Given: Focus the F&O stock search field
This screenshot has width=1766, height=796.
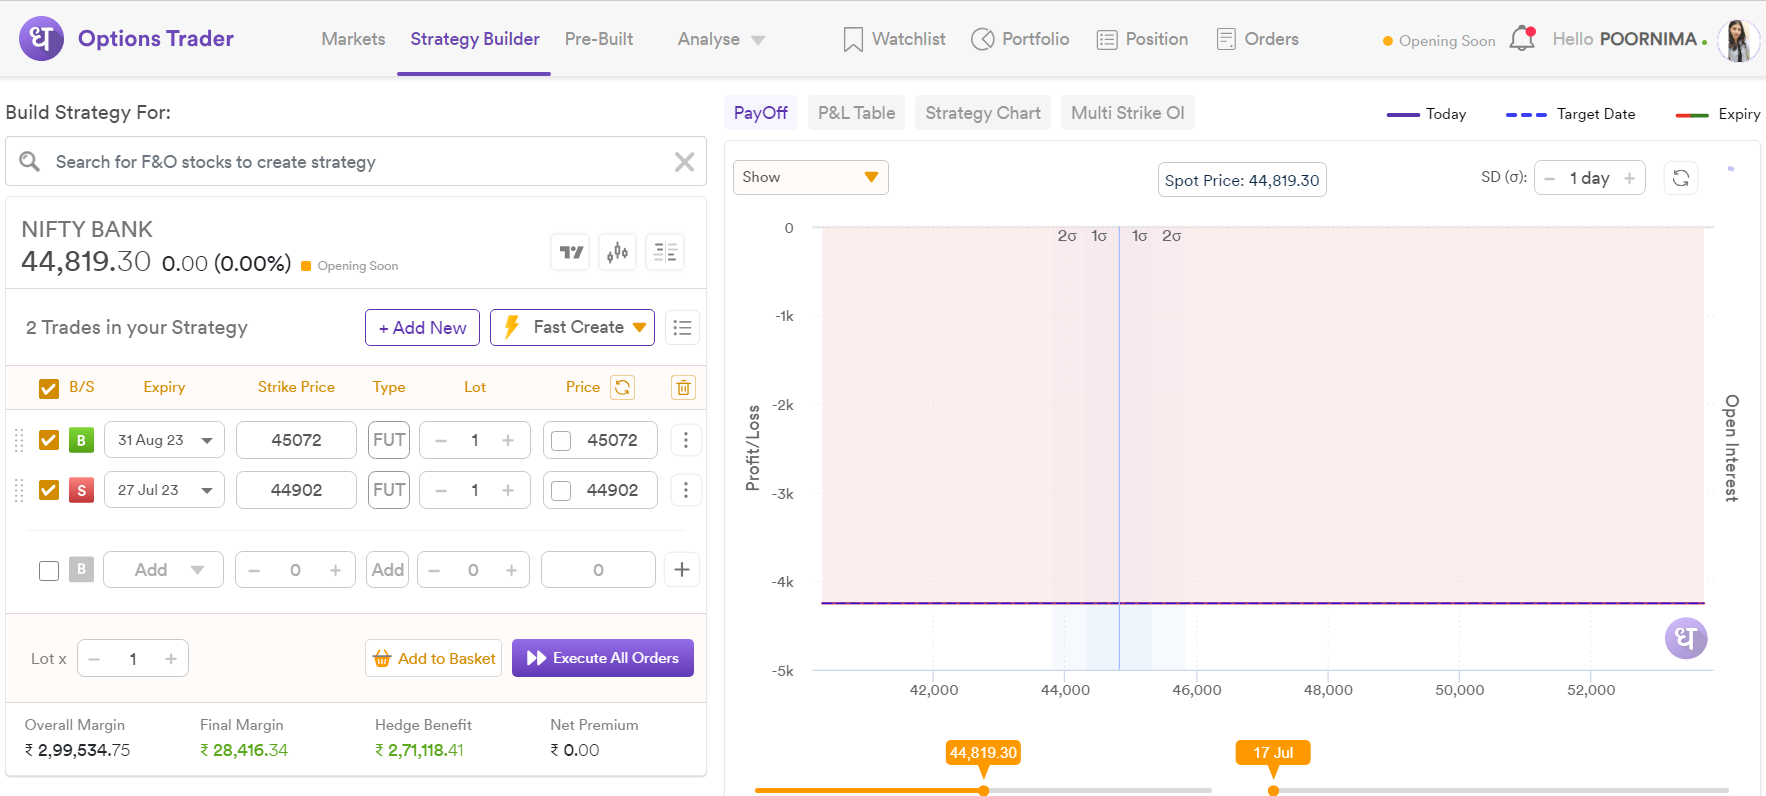Looking at the screenshot, I should click(356, 162).
